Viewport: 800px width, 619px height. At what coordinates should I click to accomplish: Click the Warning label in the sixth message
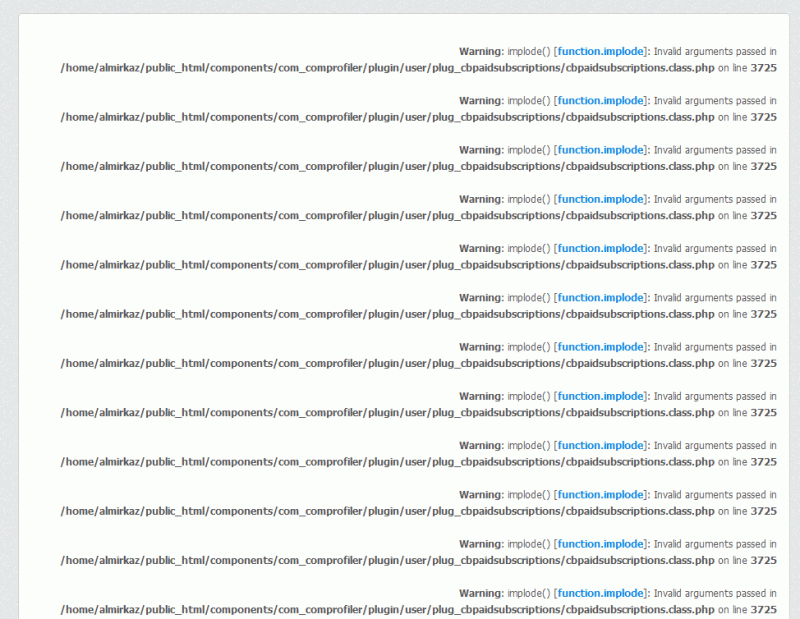[x=481, y=298]
